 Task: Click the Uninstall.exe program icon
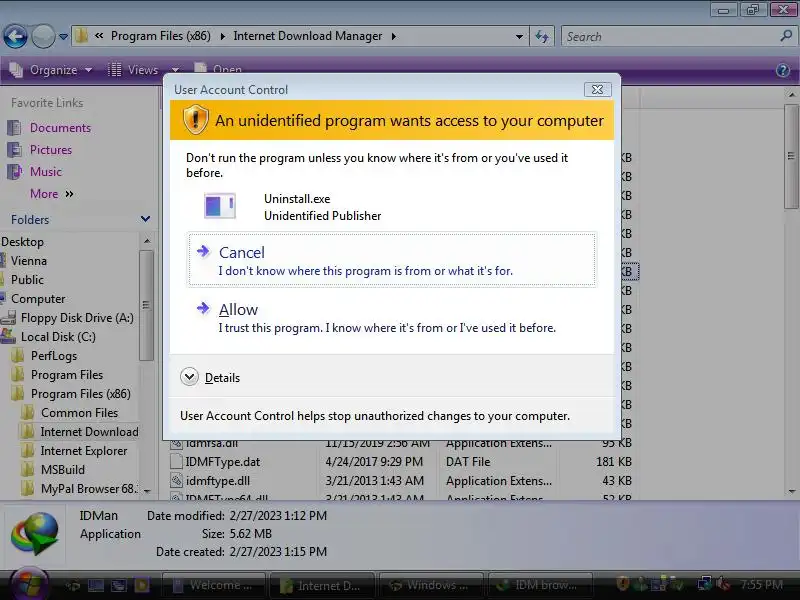(x=220, y=207)
